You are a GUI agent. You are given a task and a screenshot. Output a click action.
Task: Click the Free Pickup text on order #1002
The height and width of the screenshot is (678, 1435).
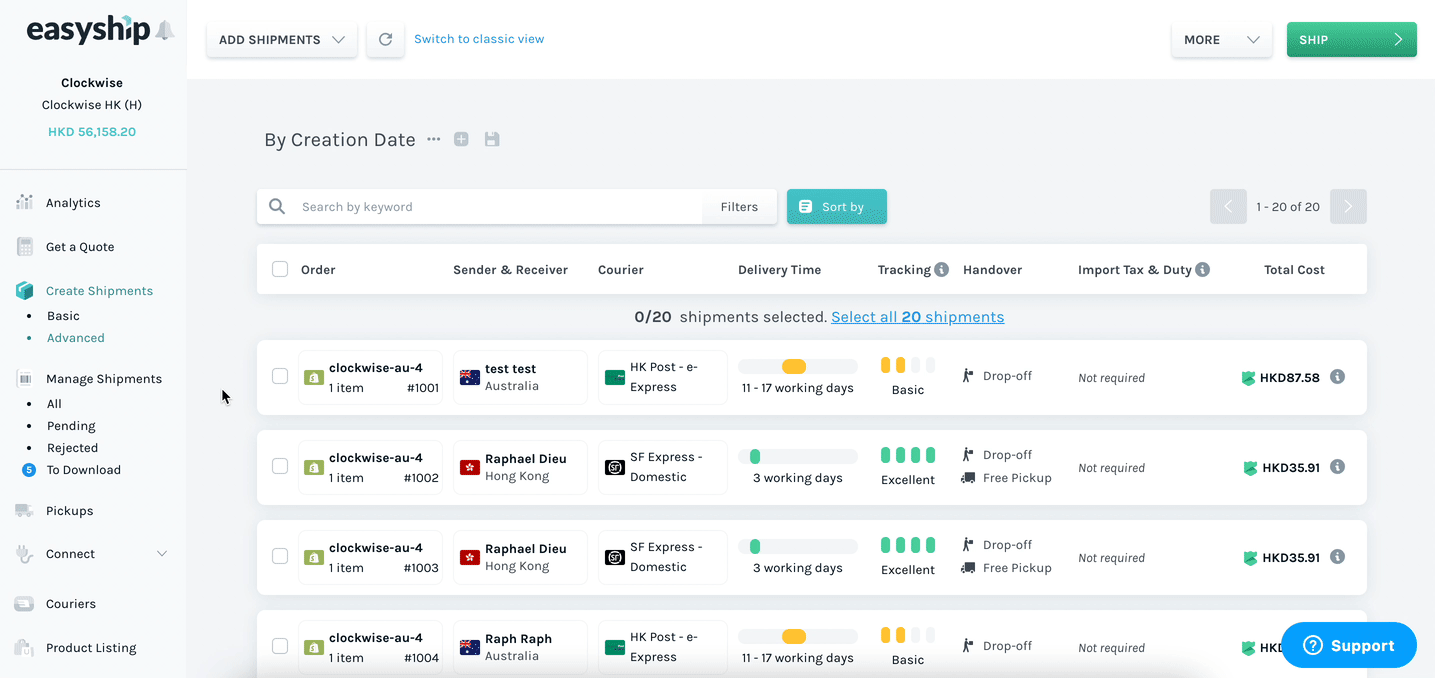[1017, 478]
